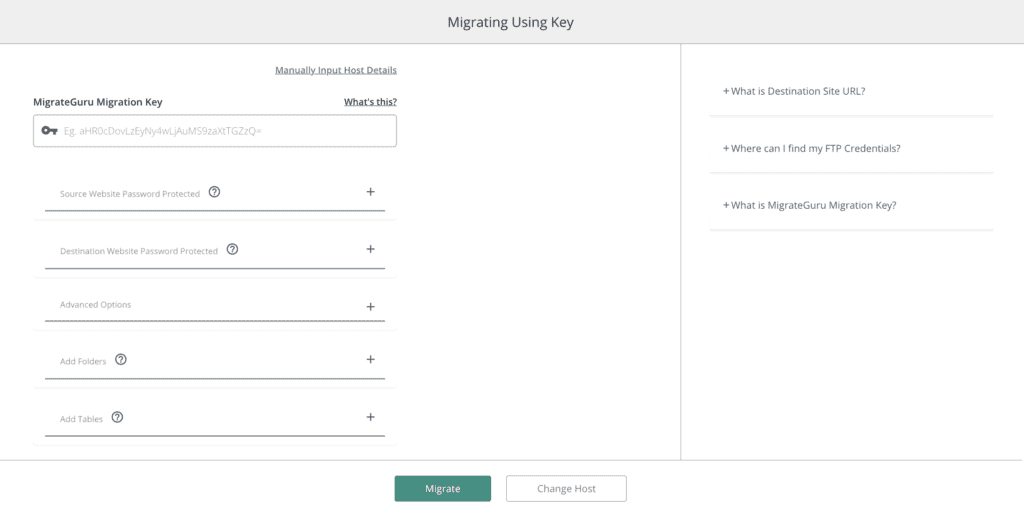Image resolution: width=1024 pixels, height=530 pixels.
Task: Expand 'What is Destination Site URL?' FAQ
Action: pos(793,91)
